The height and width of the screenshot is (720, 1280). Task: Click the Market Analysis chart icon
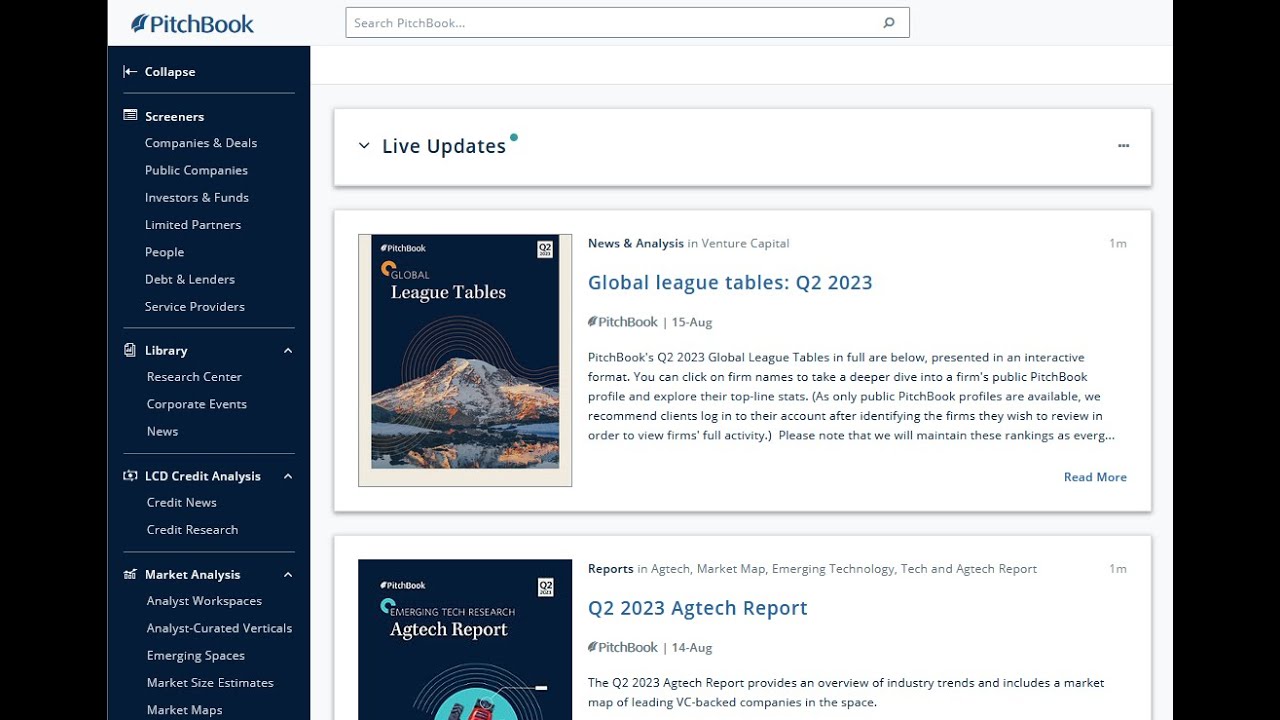point(130,574)
